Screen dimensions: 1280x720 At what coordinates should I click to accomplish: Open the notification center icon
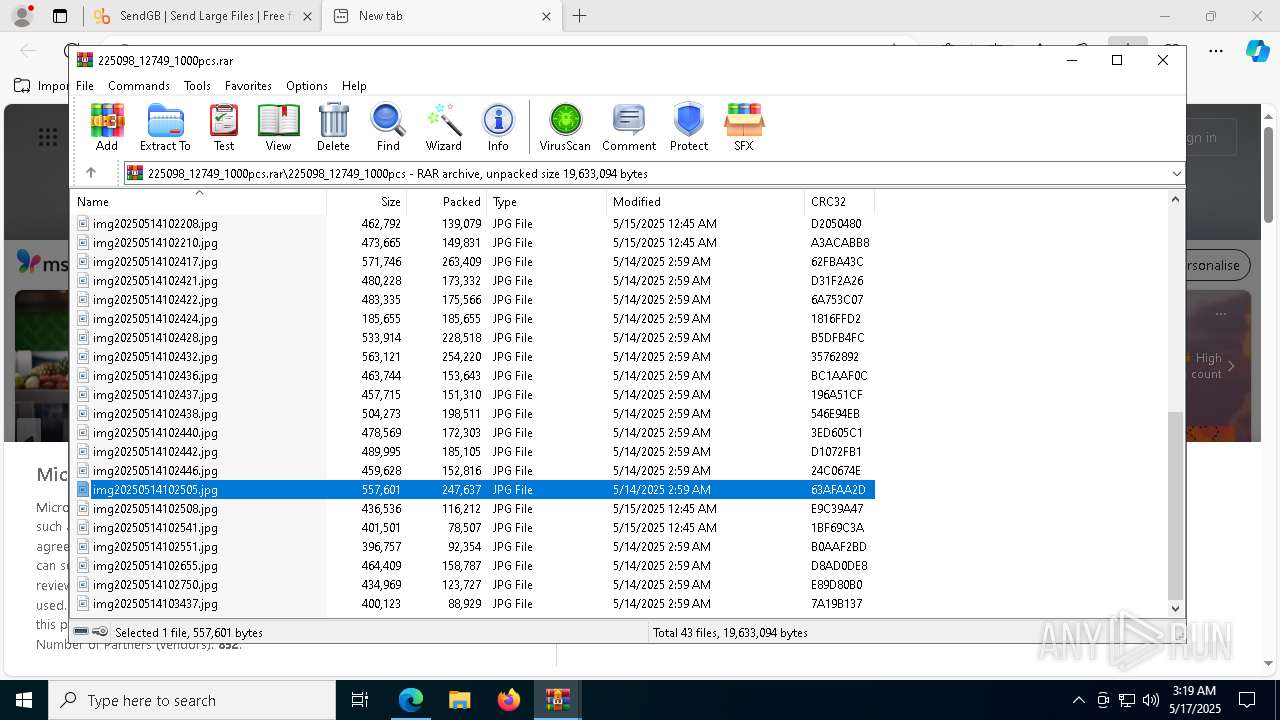point(1247,700)
